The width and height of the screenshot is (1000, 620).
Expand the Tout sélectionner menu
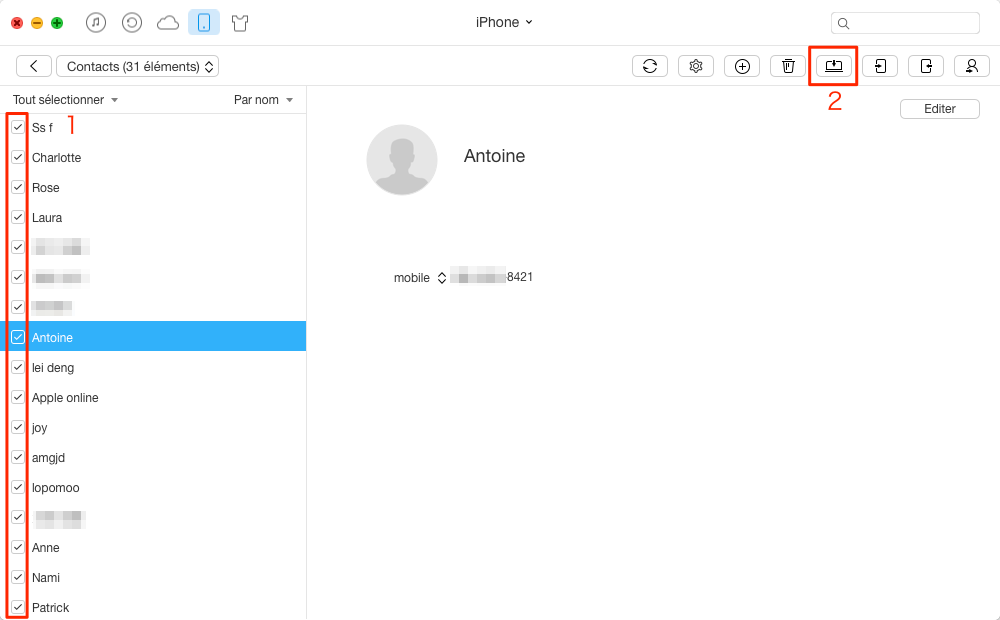tap(66, 100)
